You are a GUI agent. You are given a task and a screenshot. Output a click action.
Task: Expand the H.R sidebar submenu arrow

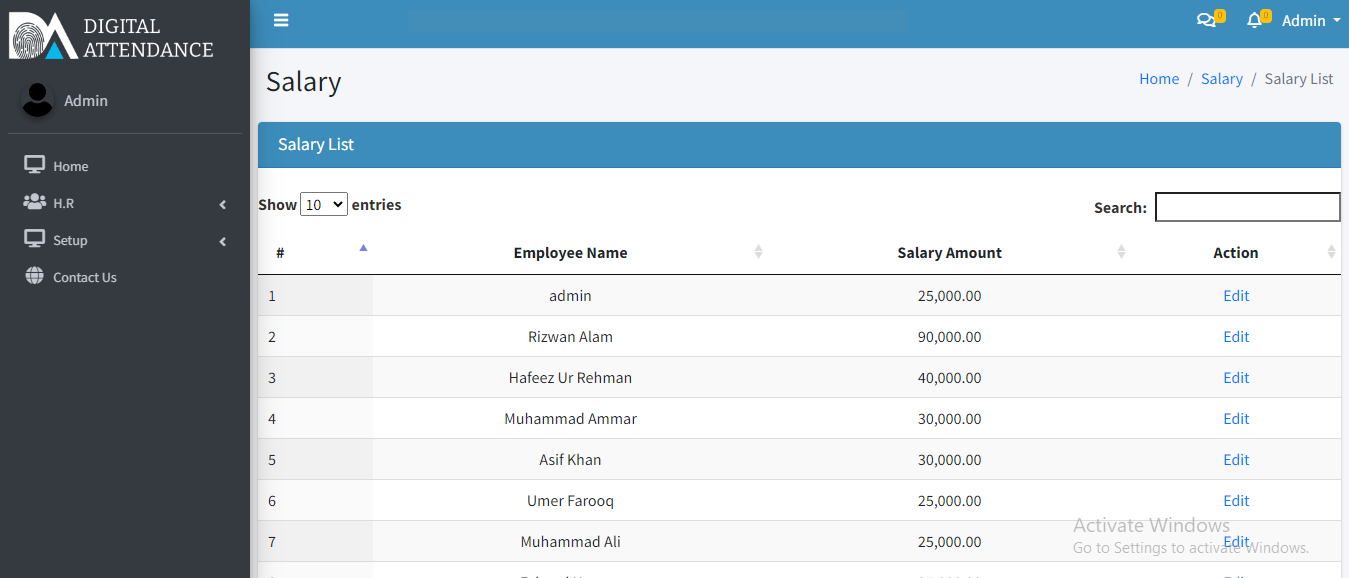tap(222, 204)
